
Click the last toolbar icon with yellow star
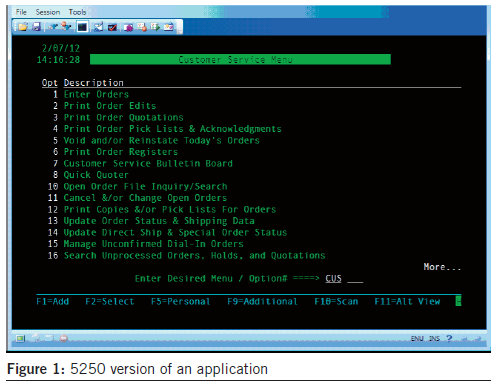[x=169, y=27]
